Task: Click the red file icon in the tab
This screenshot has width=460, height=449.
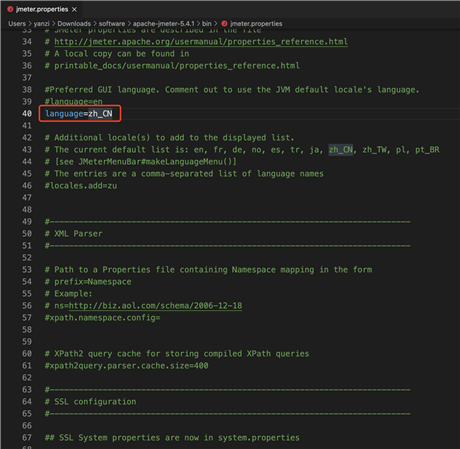Action: pyautogui.click(x=10, y=9)
